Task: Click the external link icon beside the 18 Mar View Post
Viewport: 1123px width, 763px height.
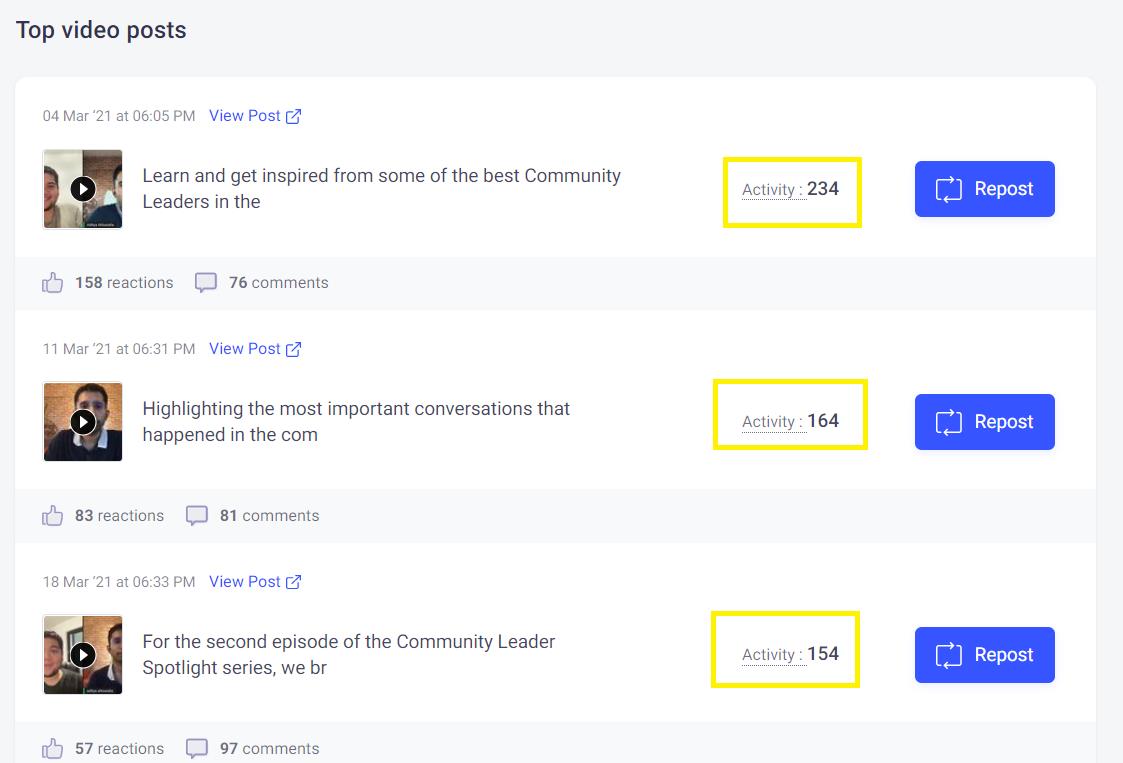Action: [292, 581]
